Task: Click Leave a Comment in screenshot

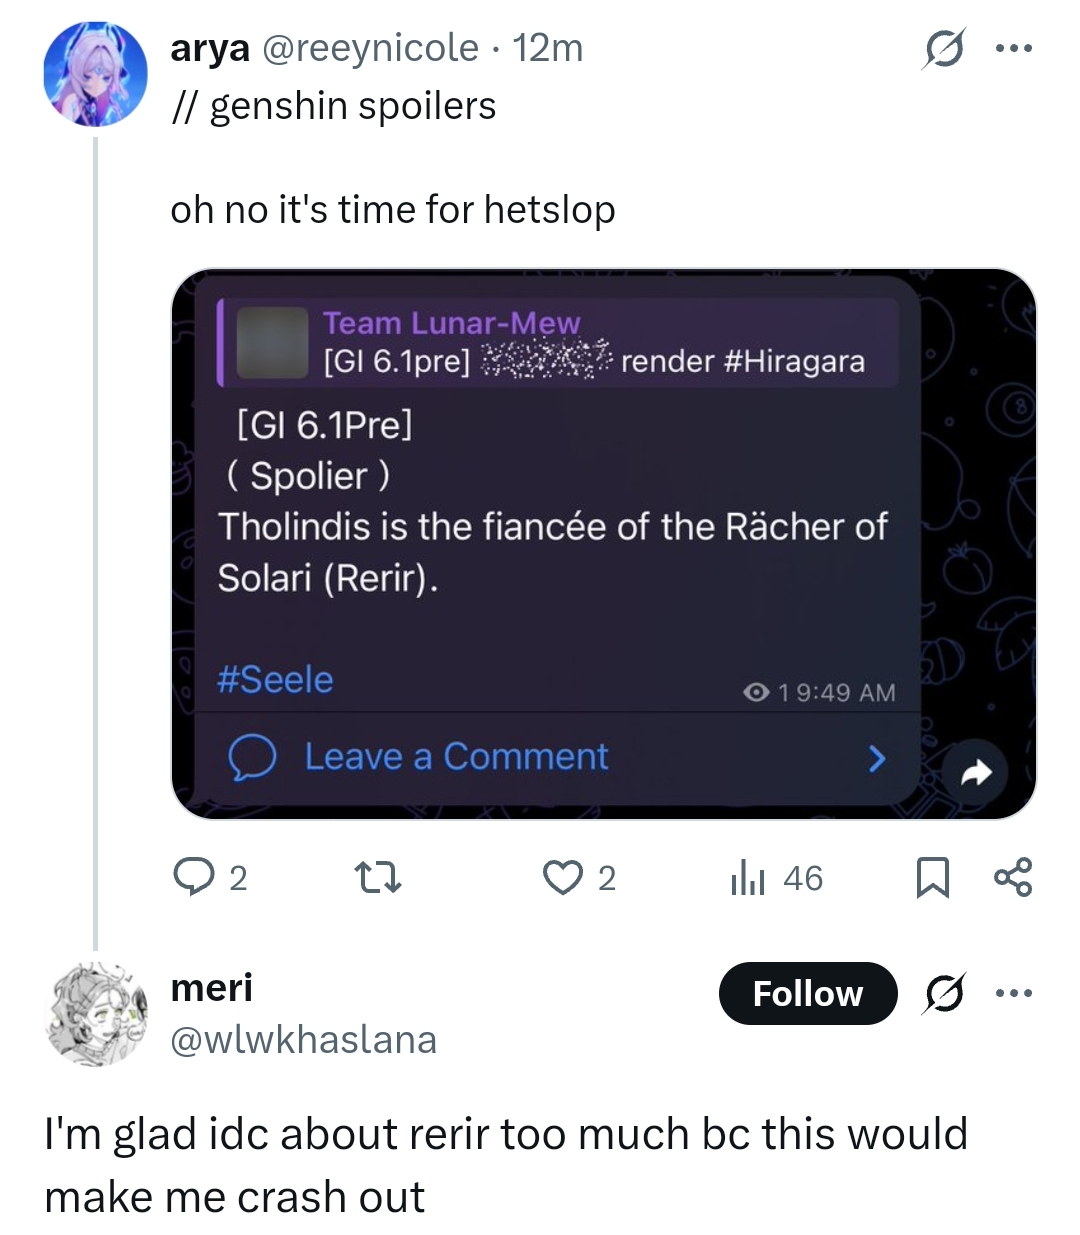Action: pos(456,757)
